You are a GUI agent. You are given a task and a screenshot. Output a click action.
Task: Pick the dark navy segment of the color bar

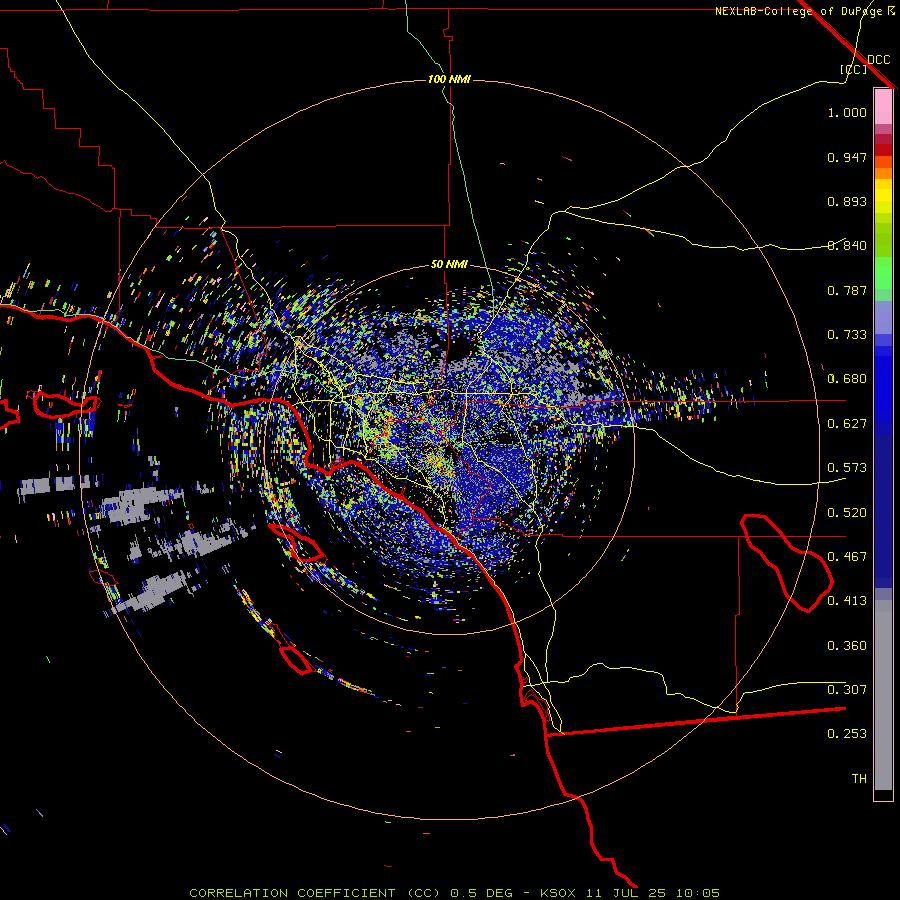tap(883, 511)
